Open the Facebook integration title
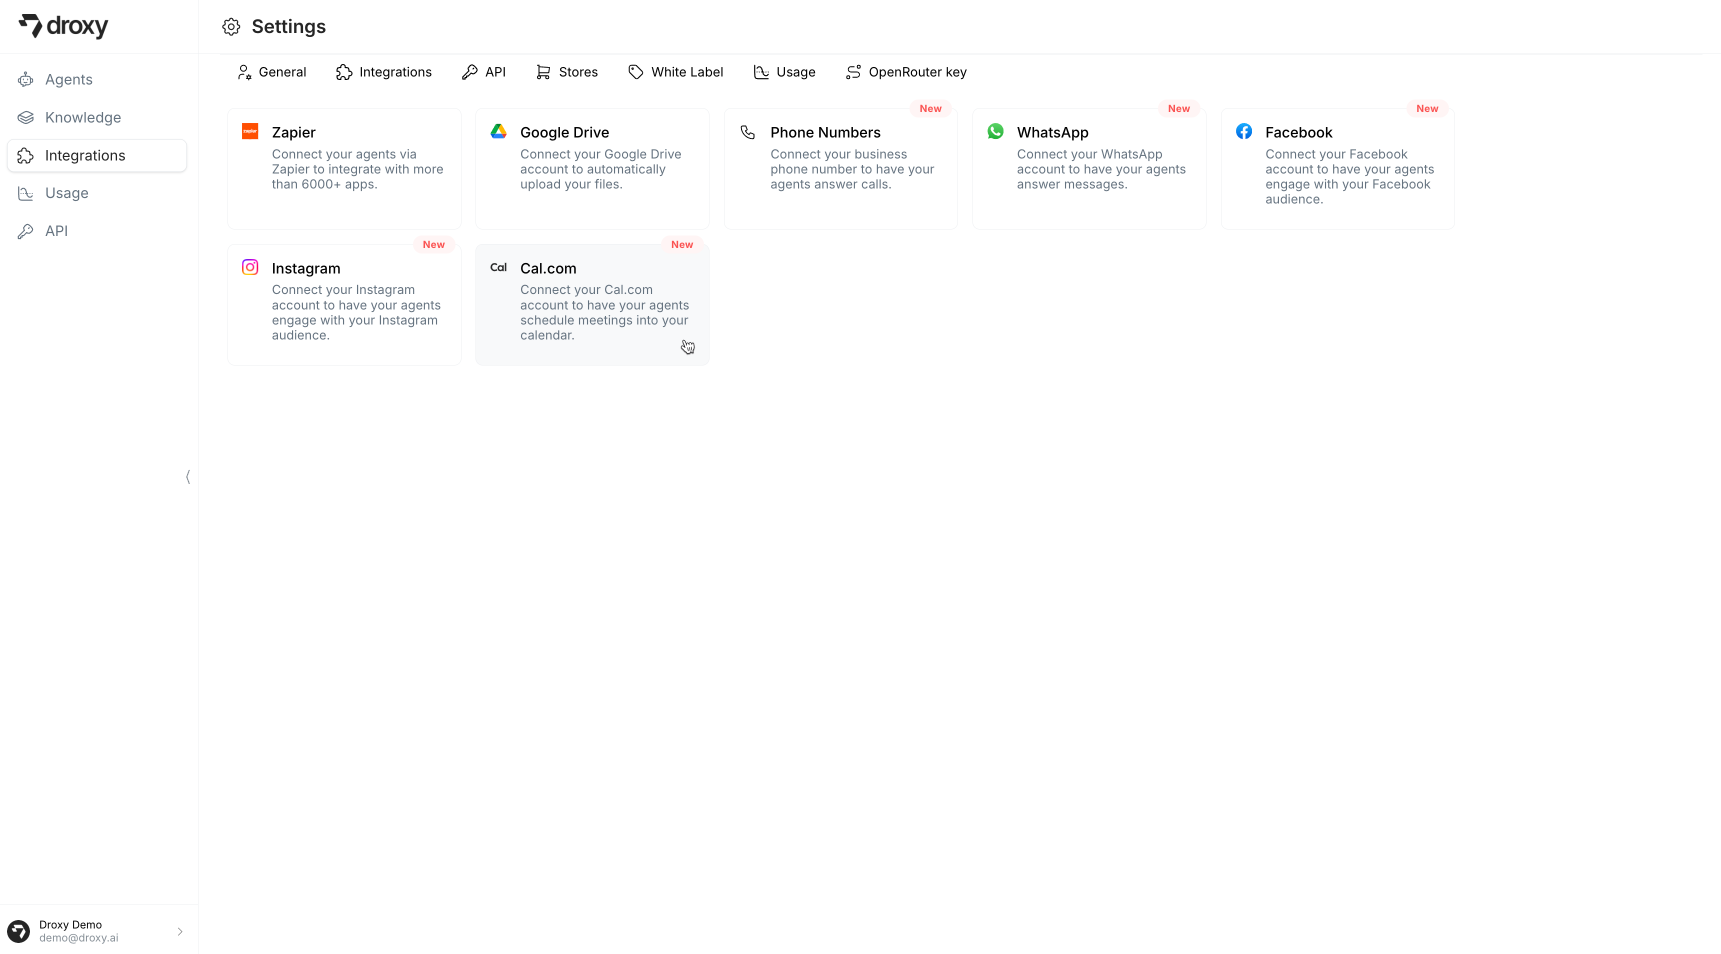Screen dimensions: 1721x954 [x=1298, y=133]
